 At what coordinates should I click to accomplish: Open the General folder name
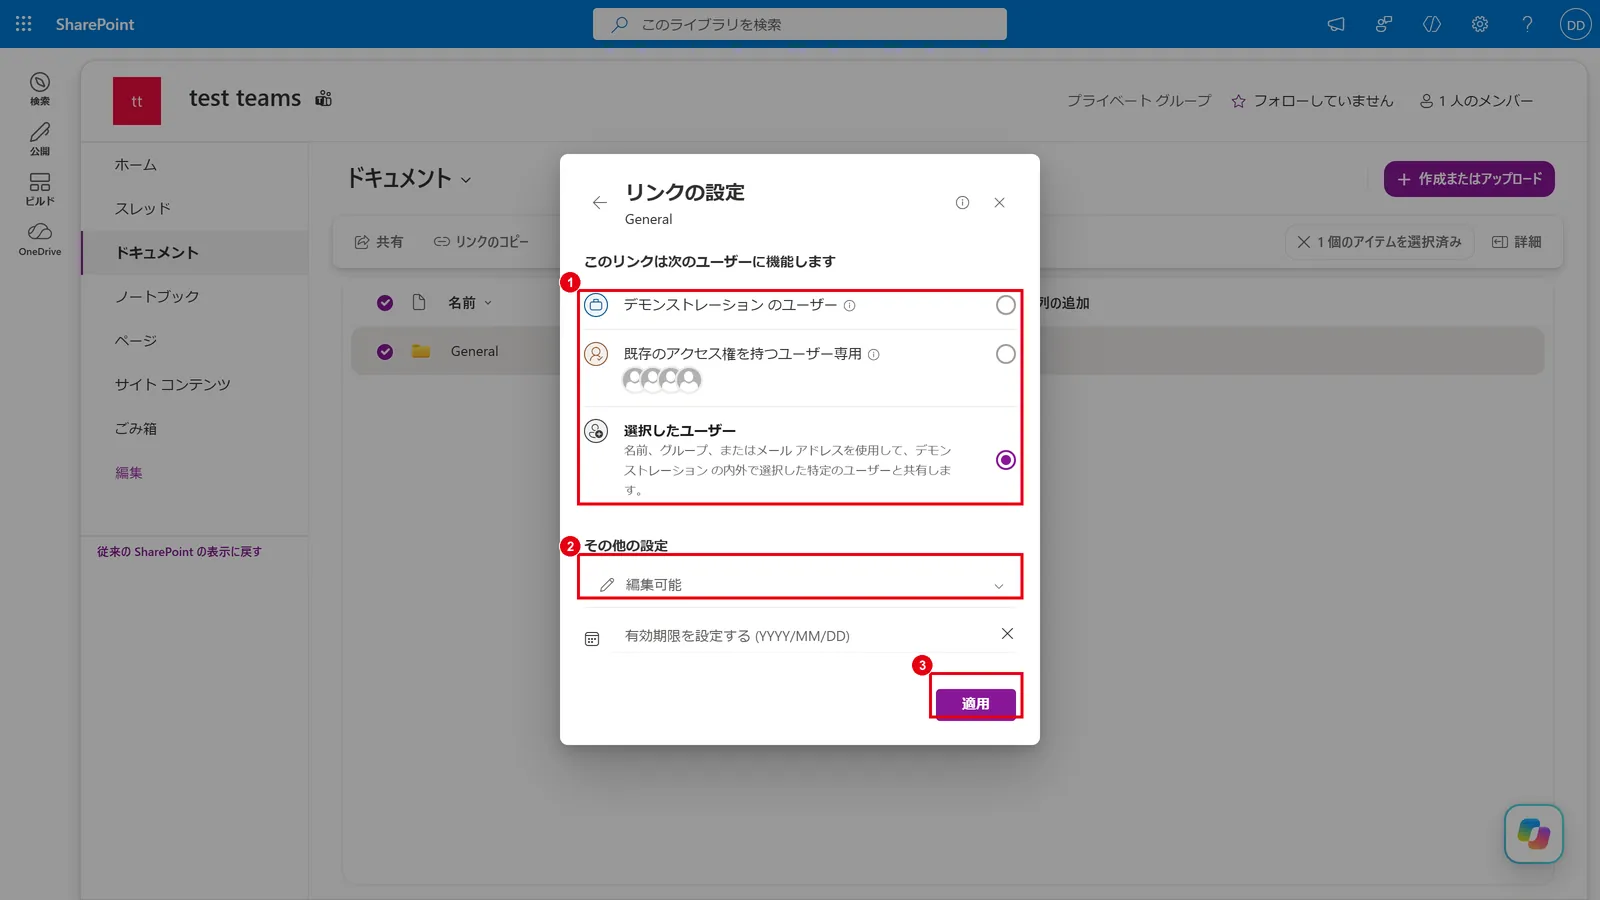pyautogui.click(x=474, y=352)
